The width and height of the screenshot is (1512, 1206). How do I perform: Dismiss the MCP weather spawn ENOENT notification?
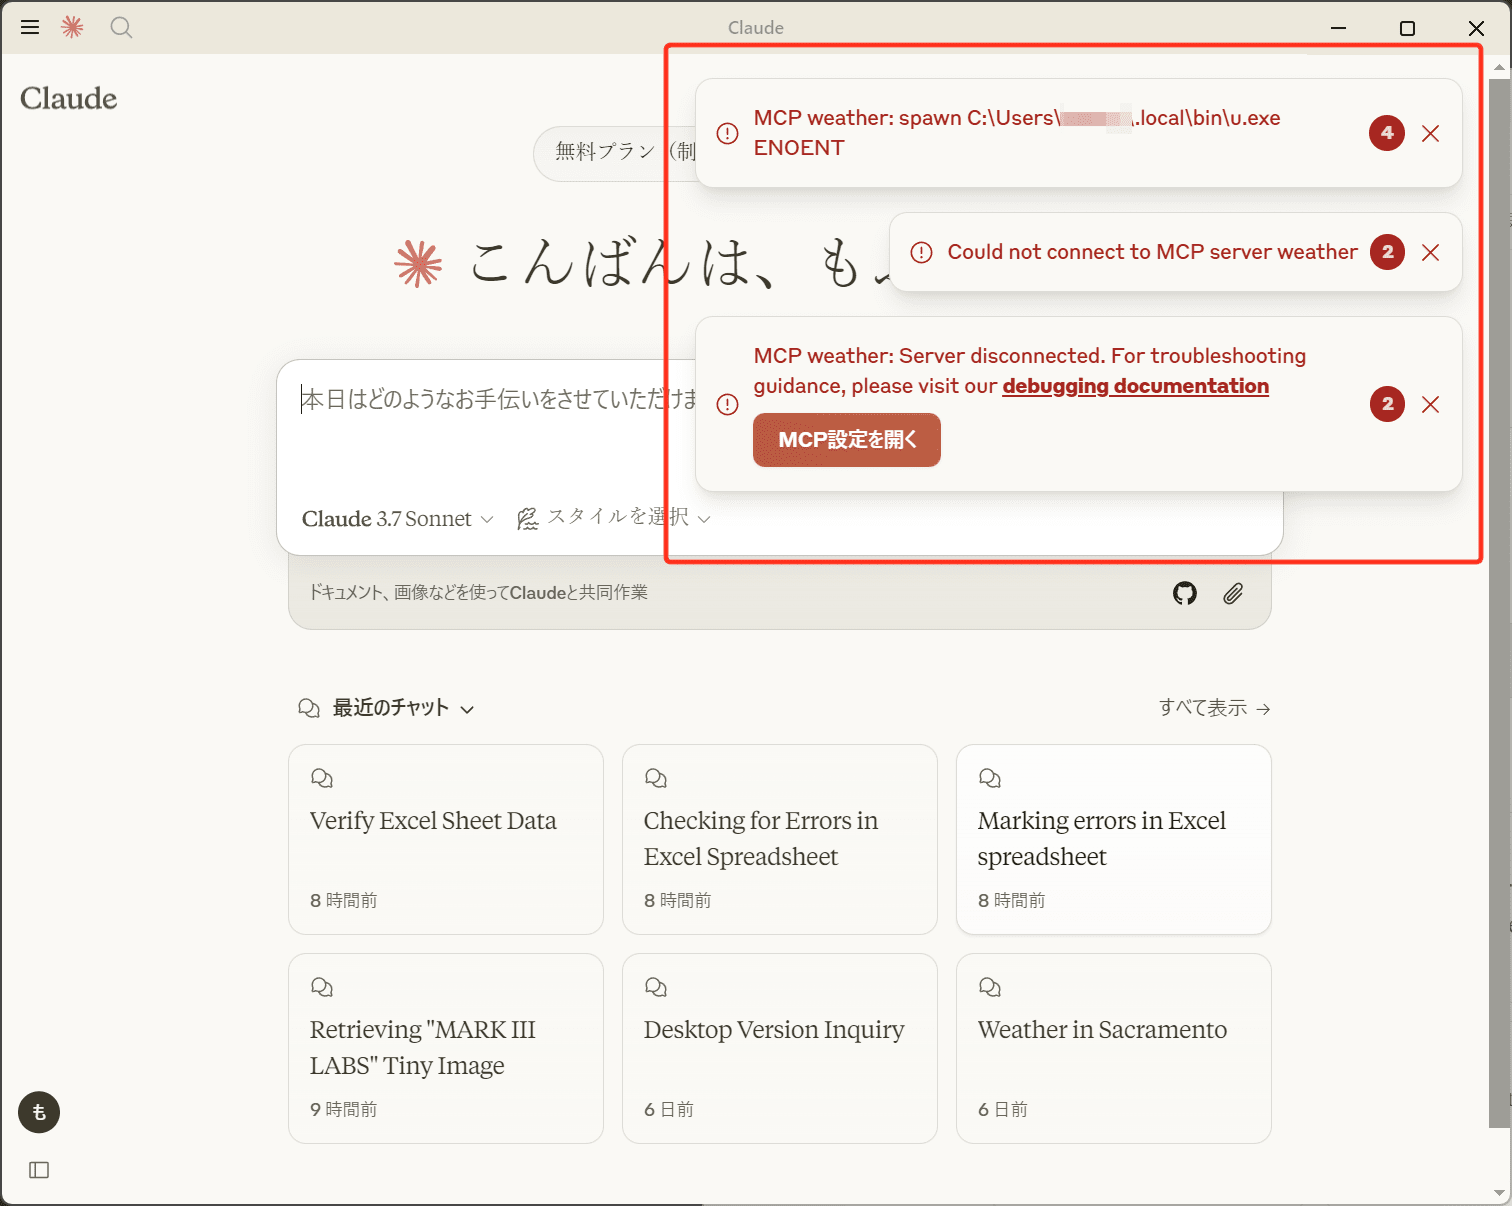[x=1430, y=133]
